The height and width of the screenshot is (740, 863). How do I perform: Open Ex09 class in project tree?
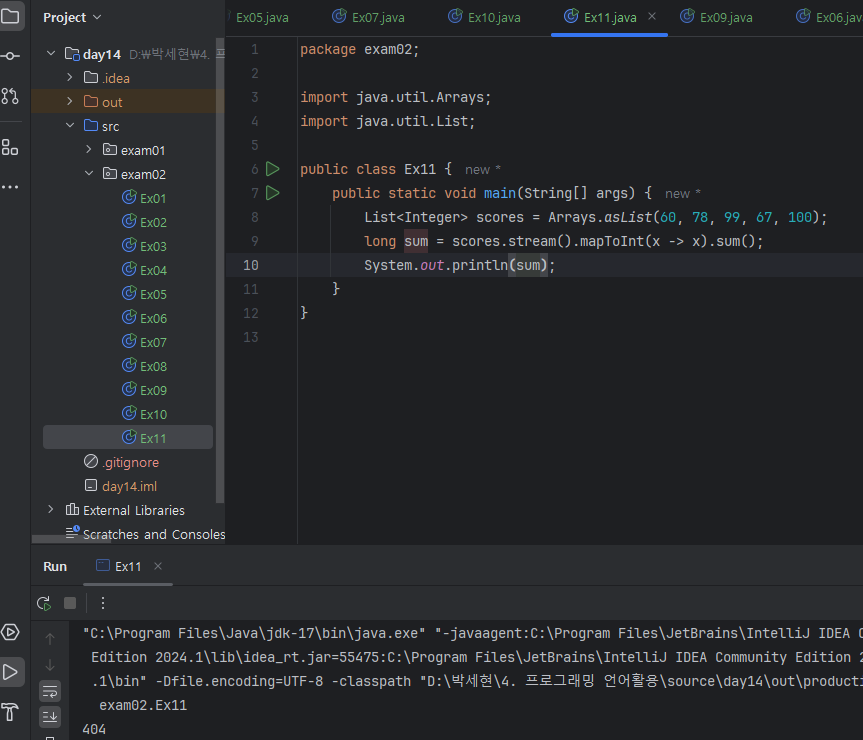pos(144,390)
